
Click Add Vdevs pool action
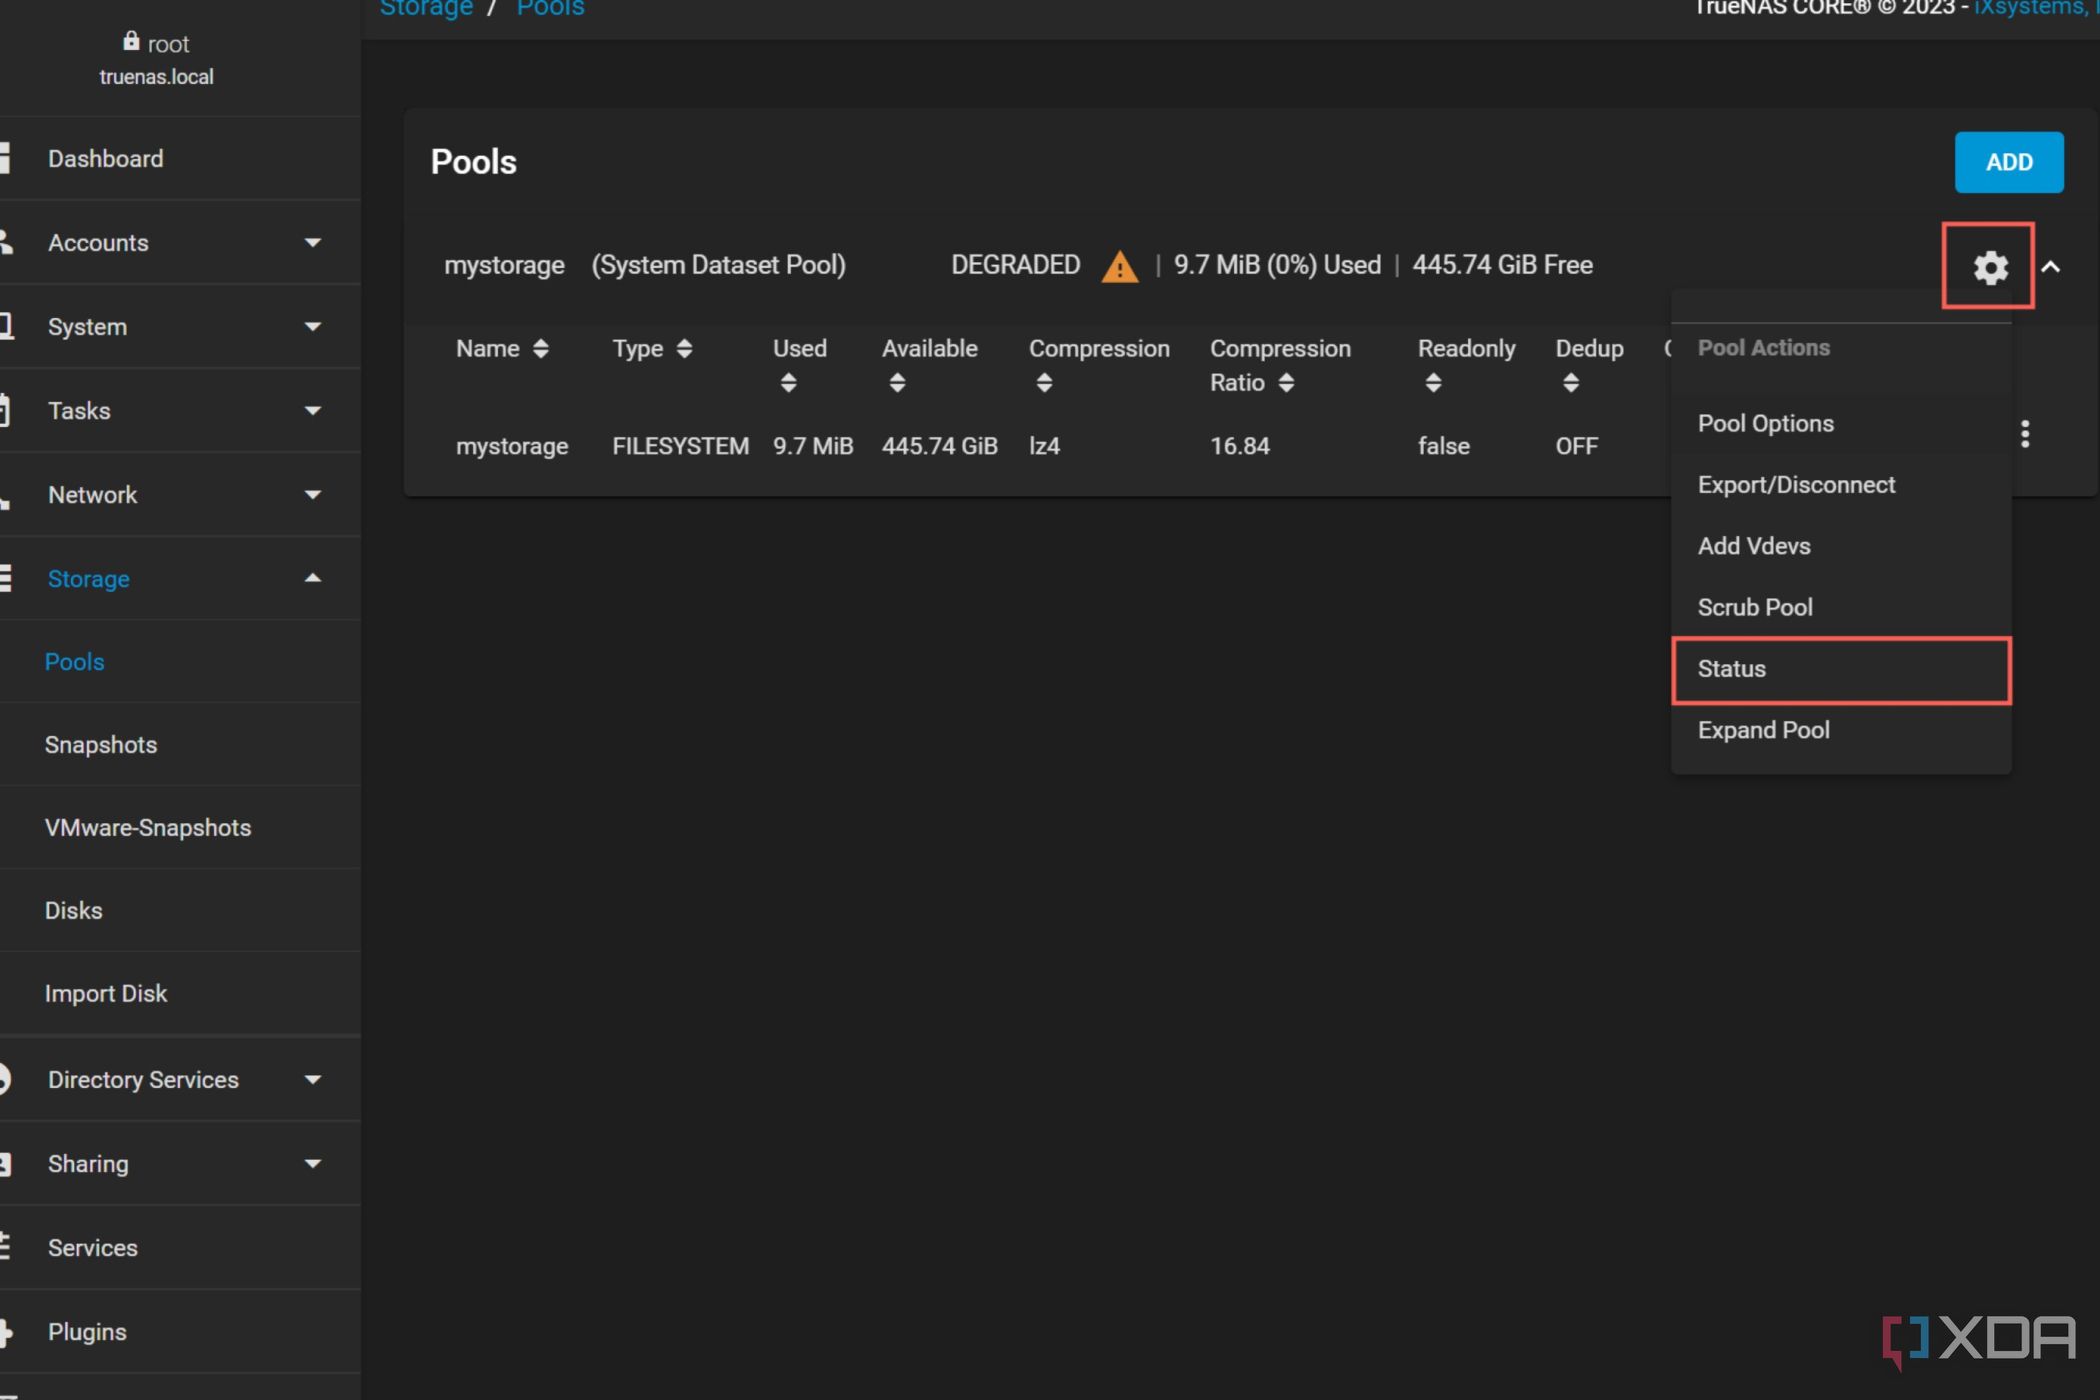click(1753, 545)
